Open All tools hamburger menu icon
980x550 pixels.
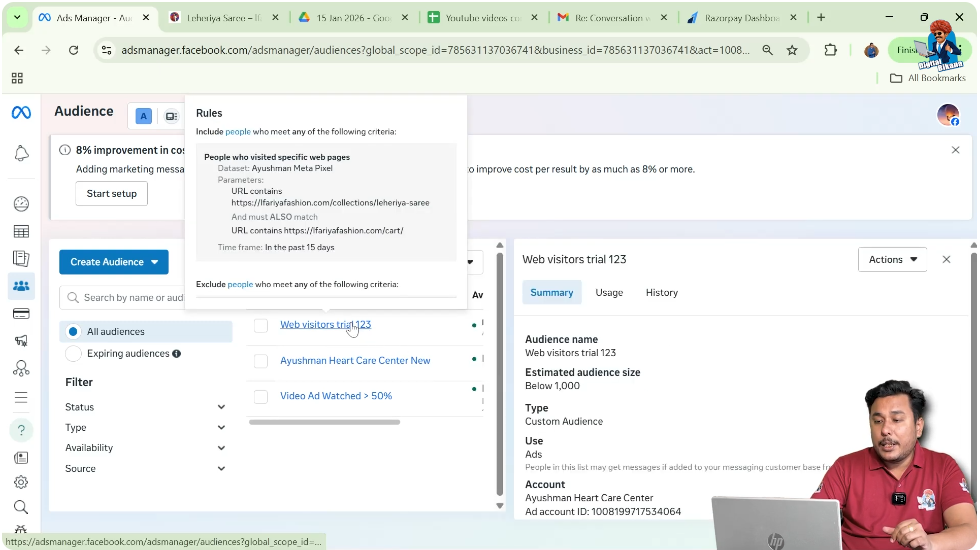21,398
